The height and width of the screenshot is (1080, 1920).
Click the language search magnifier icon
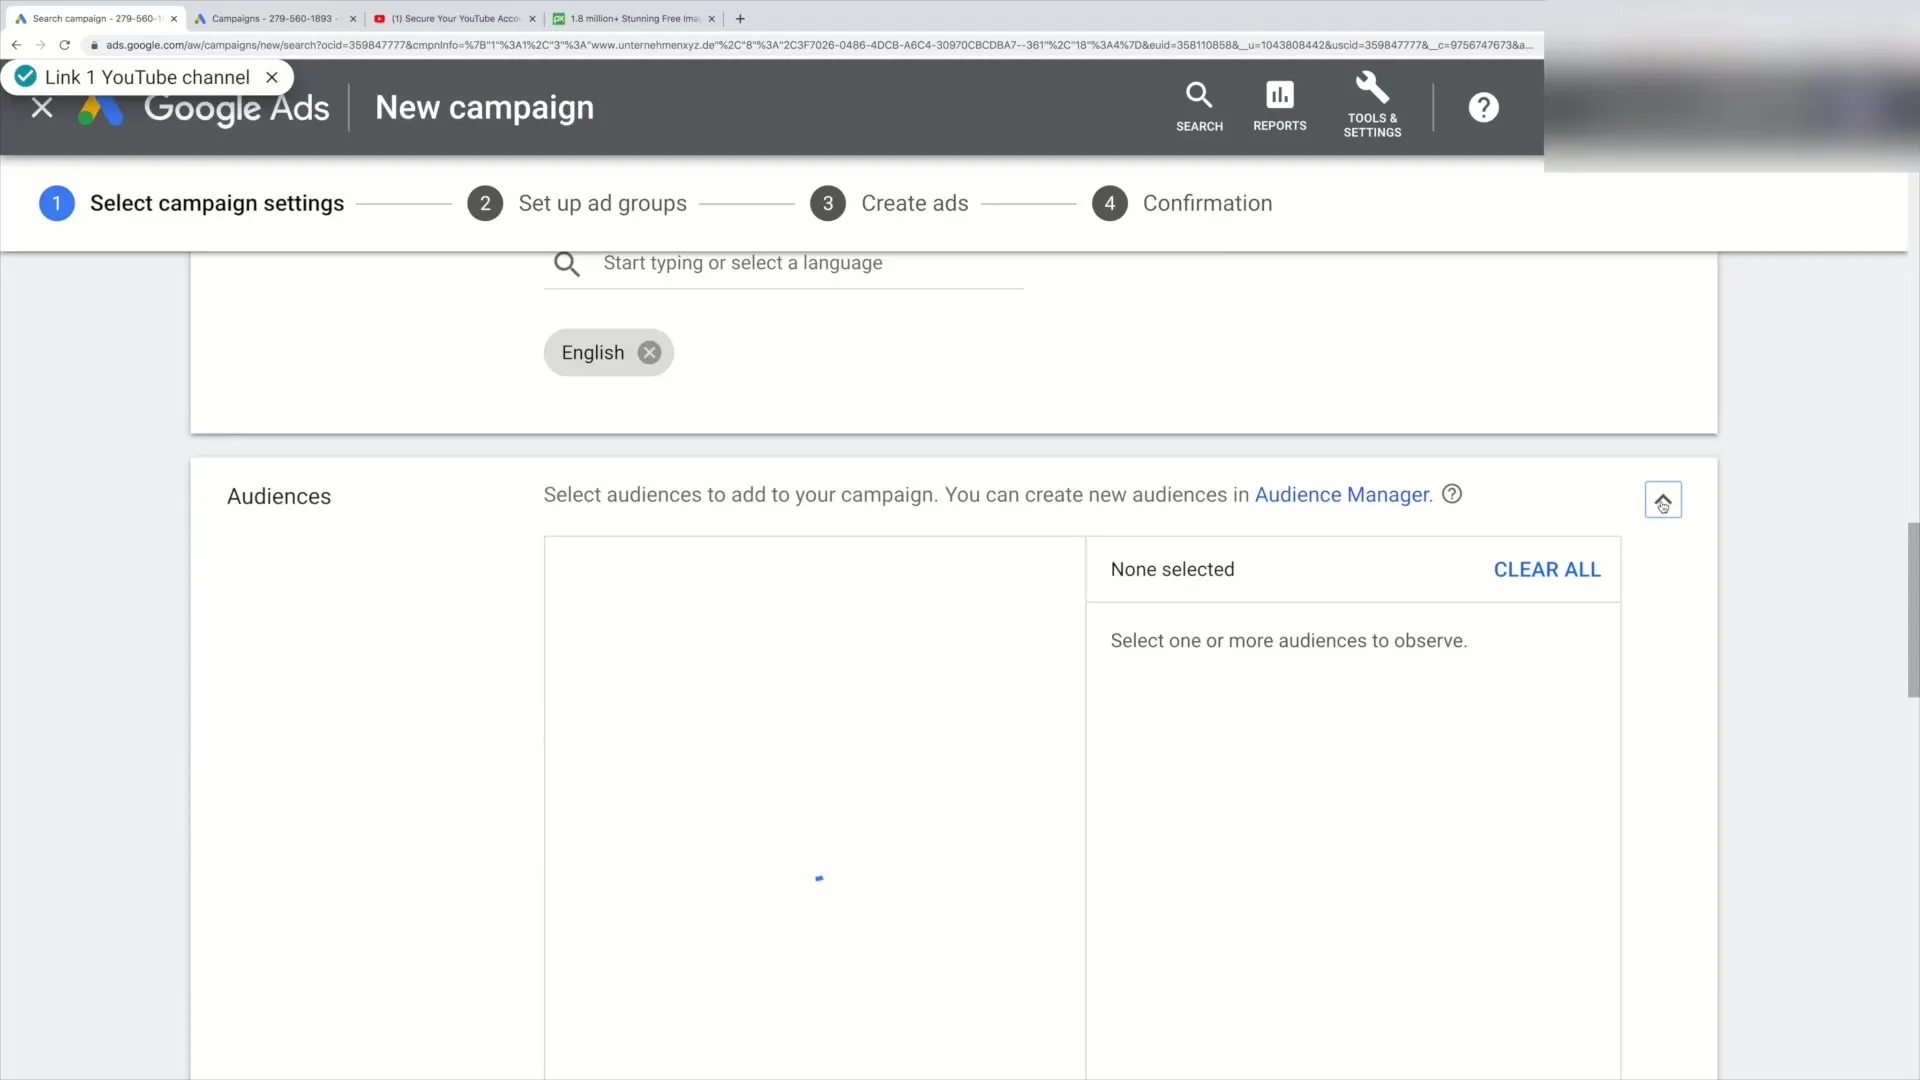coord(567,264)
